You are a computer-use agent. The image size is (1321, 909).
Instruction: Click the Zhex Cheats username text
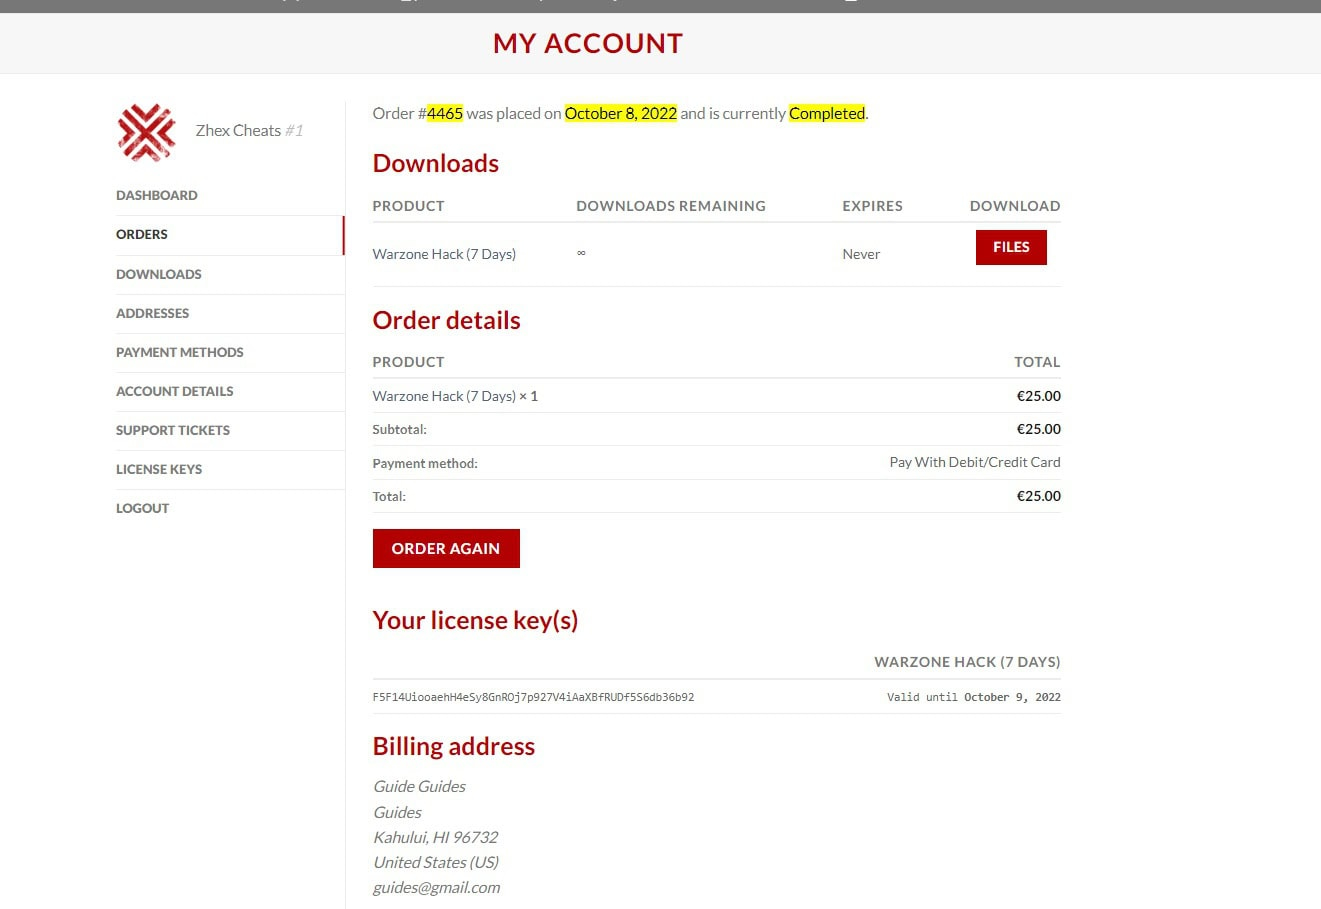click(238, 130)
